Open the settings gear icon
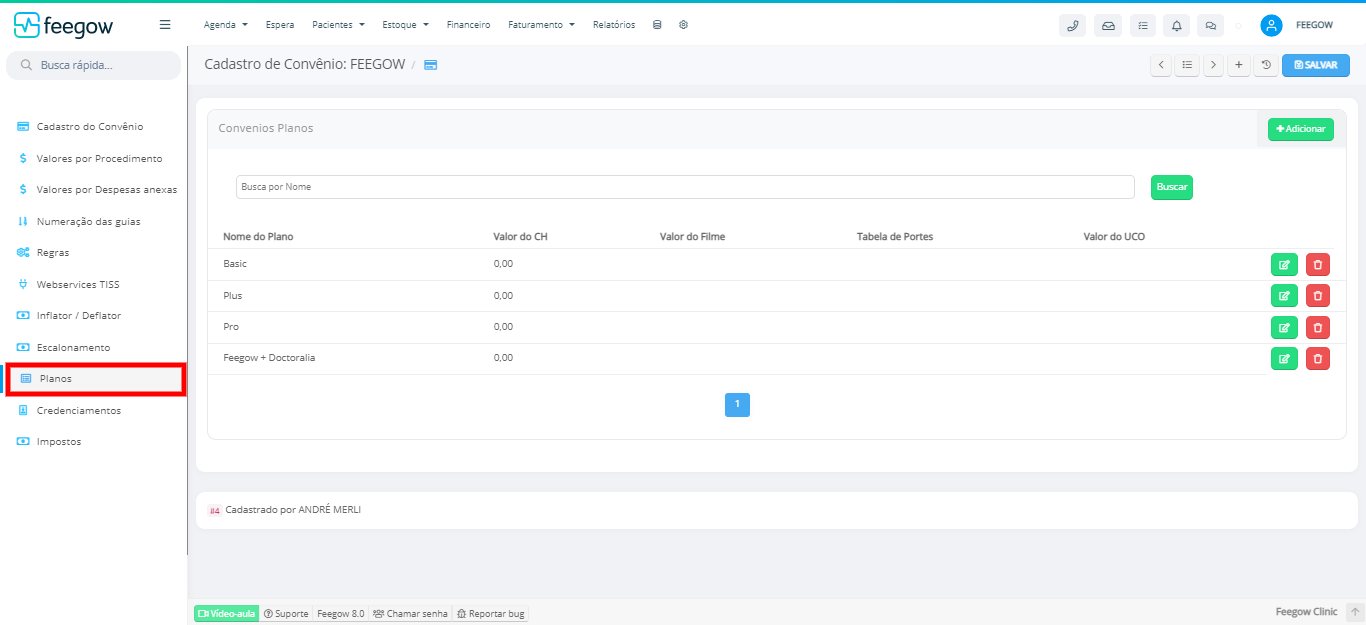Image resolution: width=1366 pixels, height=625 pixels. pyautogui.click(x=683, y=25)
